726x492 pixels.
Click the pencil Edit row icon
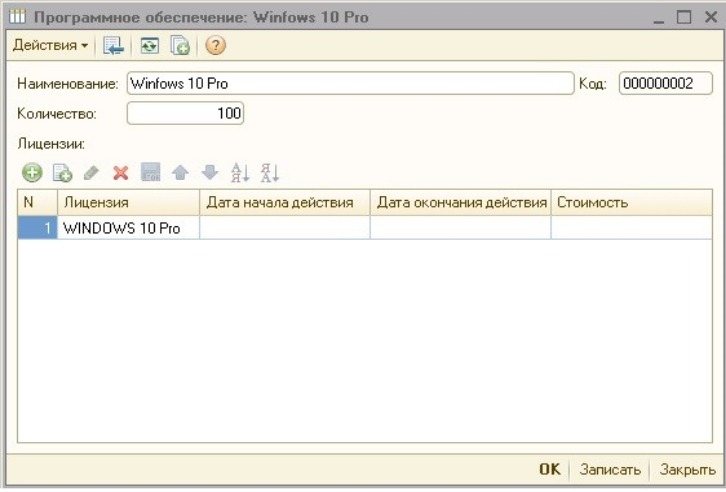(x=92, y=173)
